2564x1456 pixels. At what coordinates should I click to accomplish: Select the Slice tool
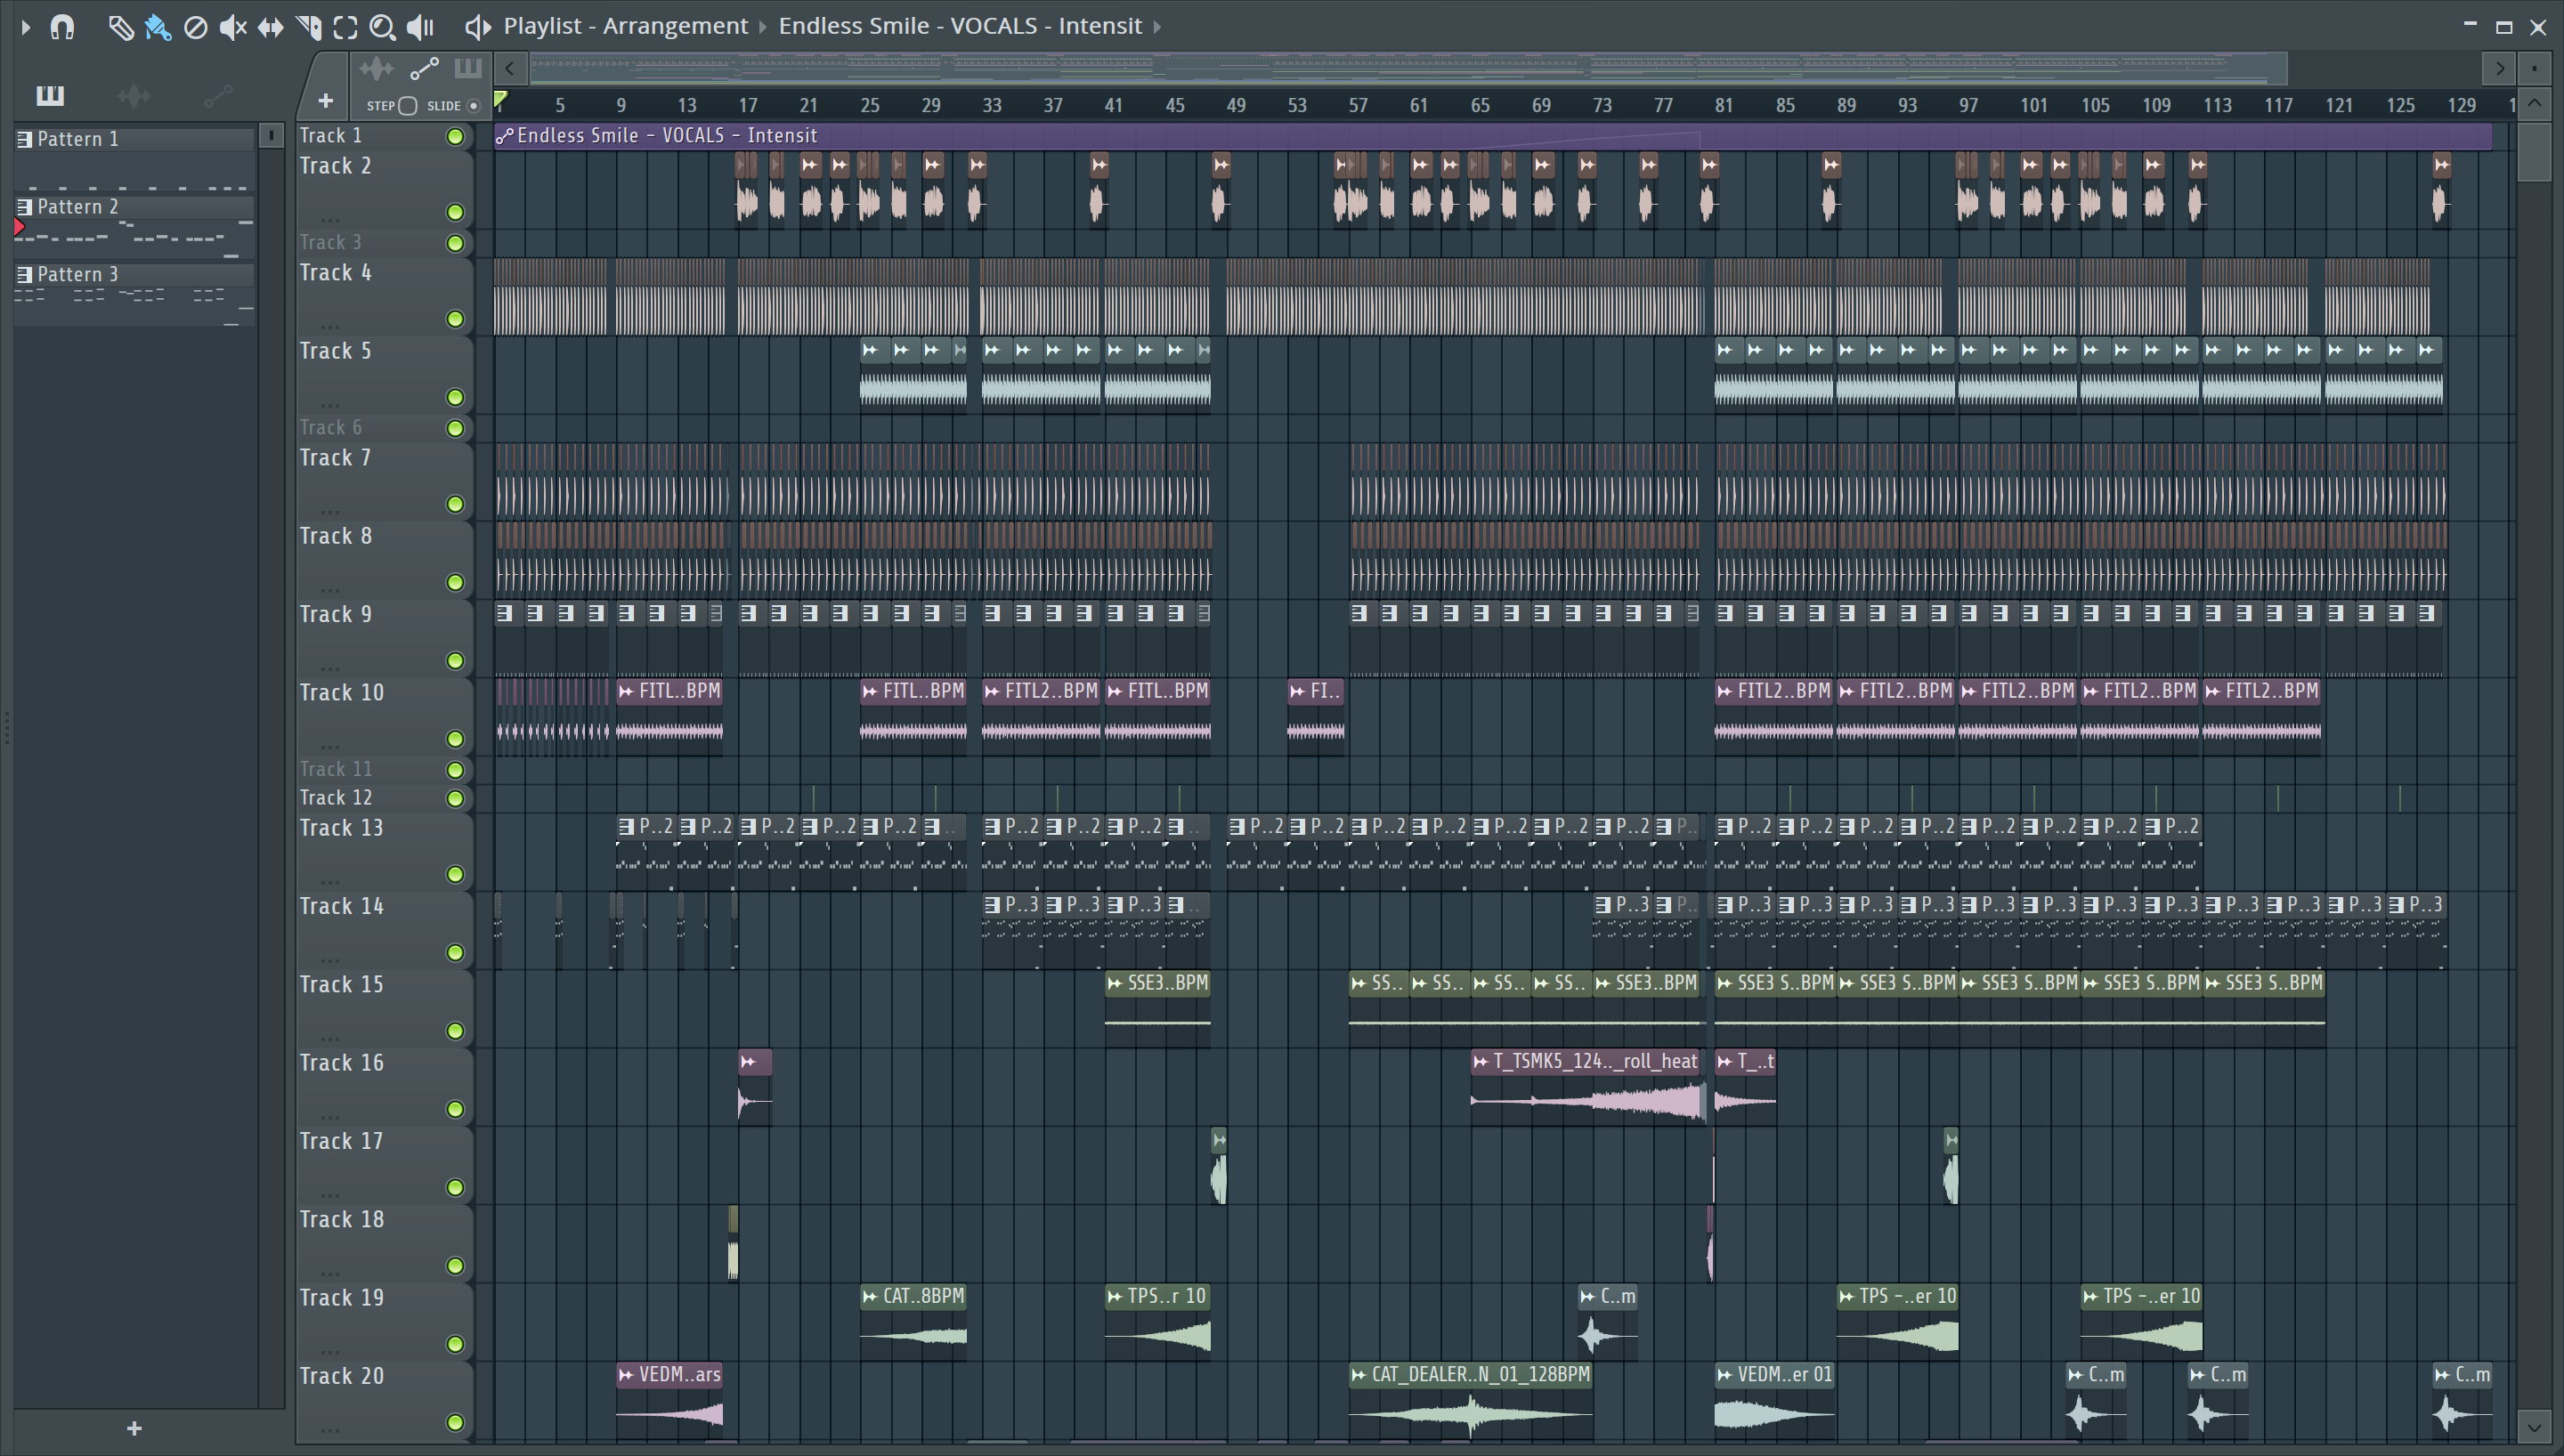coord(308,27)
